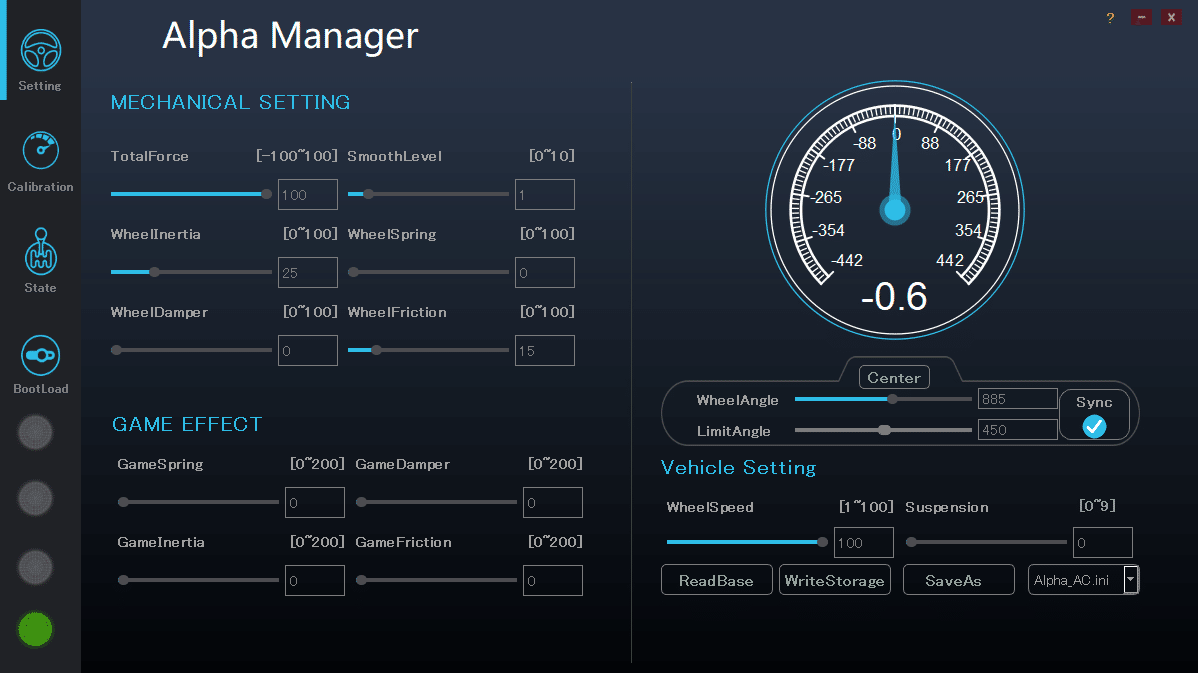Close the Alpha Manager window

[1171, 17]
